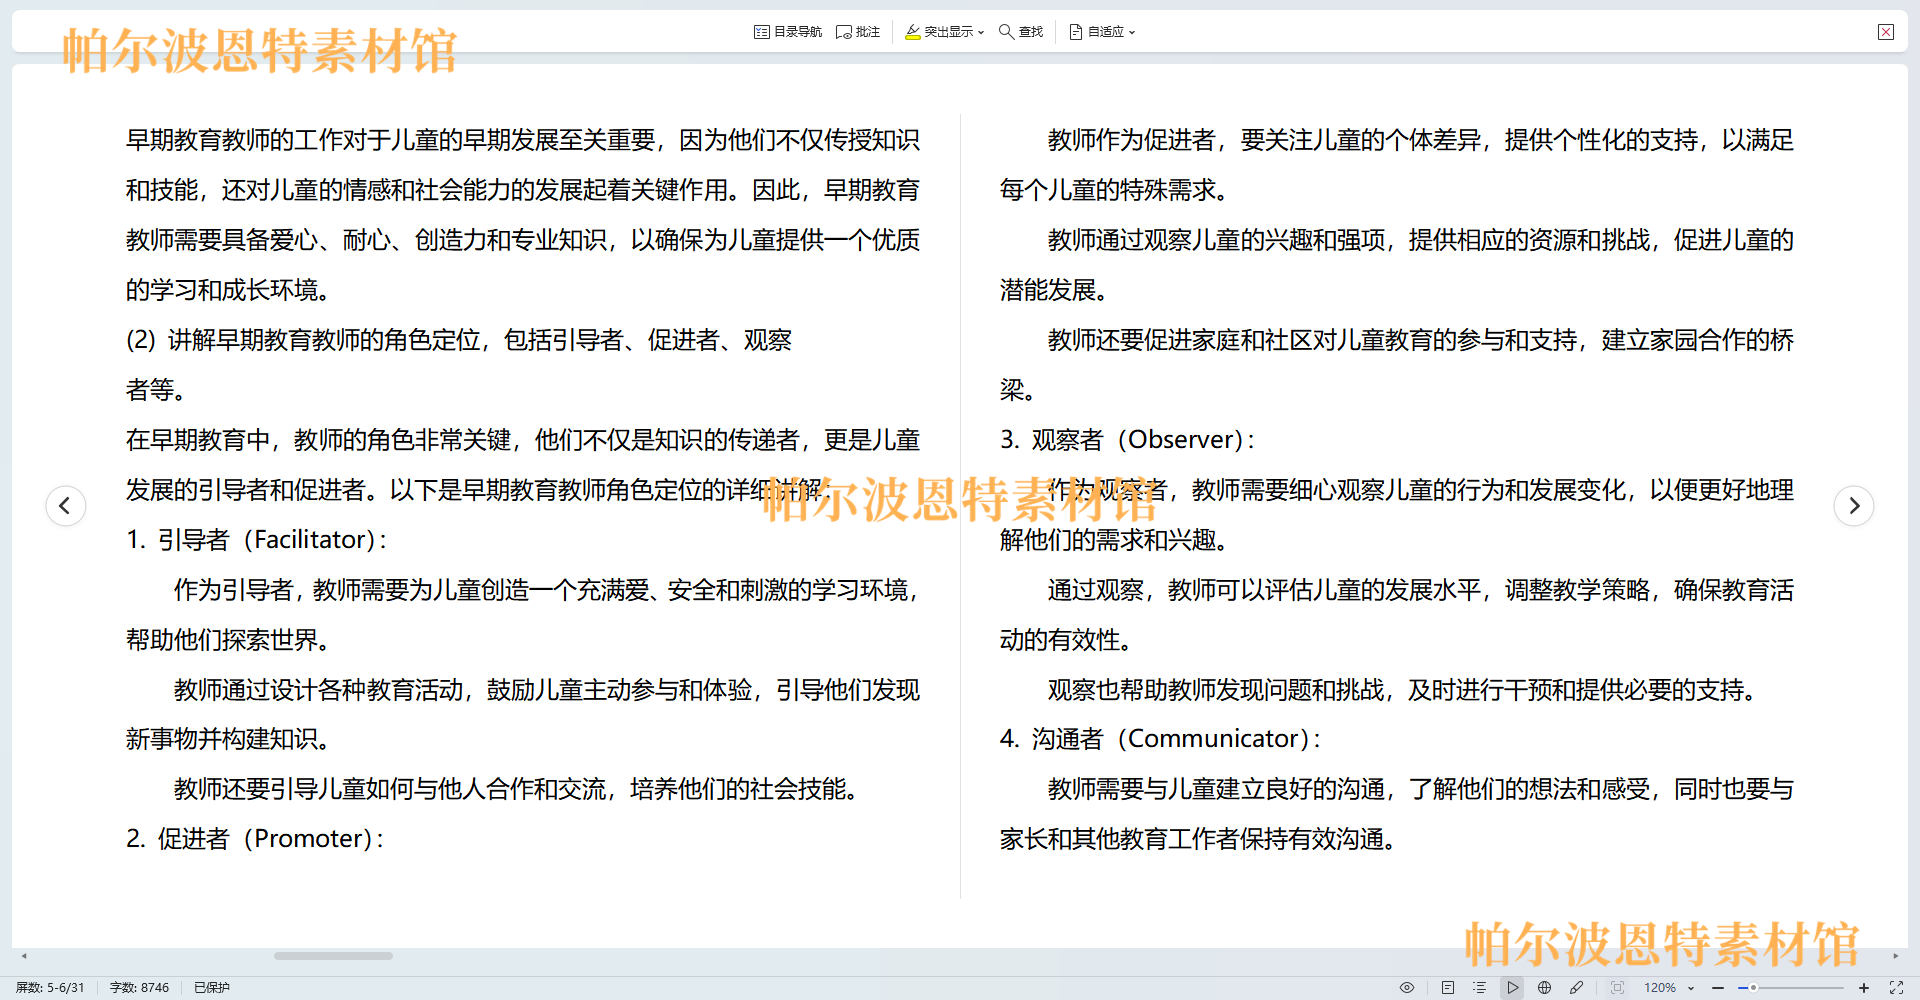The height and width of the screenshot is (1000, 1920).
Task: Click the text 每个儿童的特殊需求。
Action: tap(1114, 190)
